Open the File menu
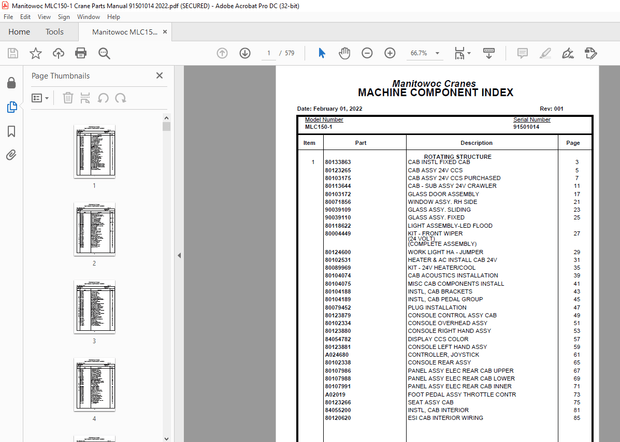The width and height of the screenshot is (620, 442). pos(8,17)
